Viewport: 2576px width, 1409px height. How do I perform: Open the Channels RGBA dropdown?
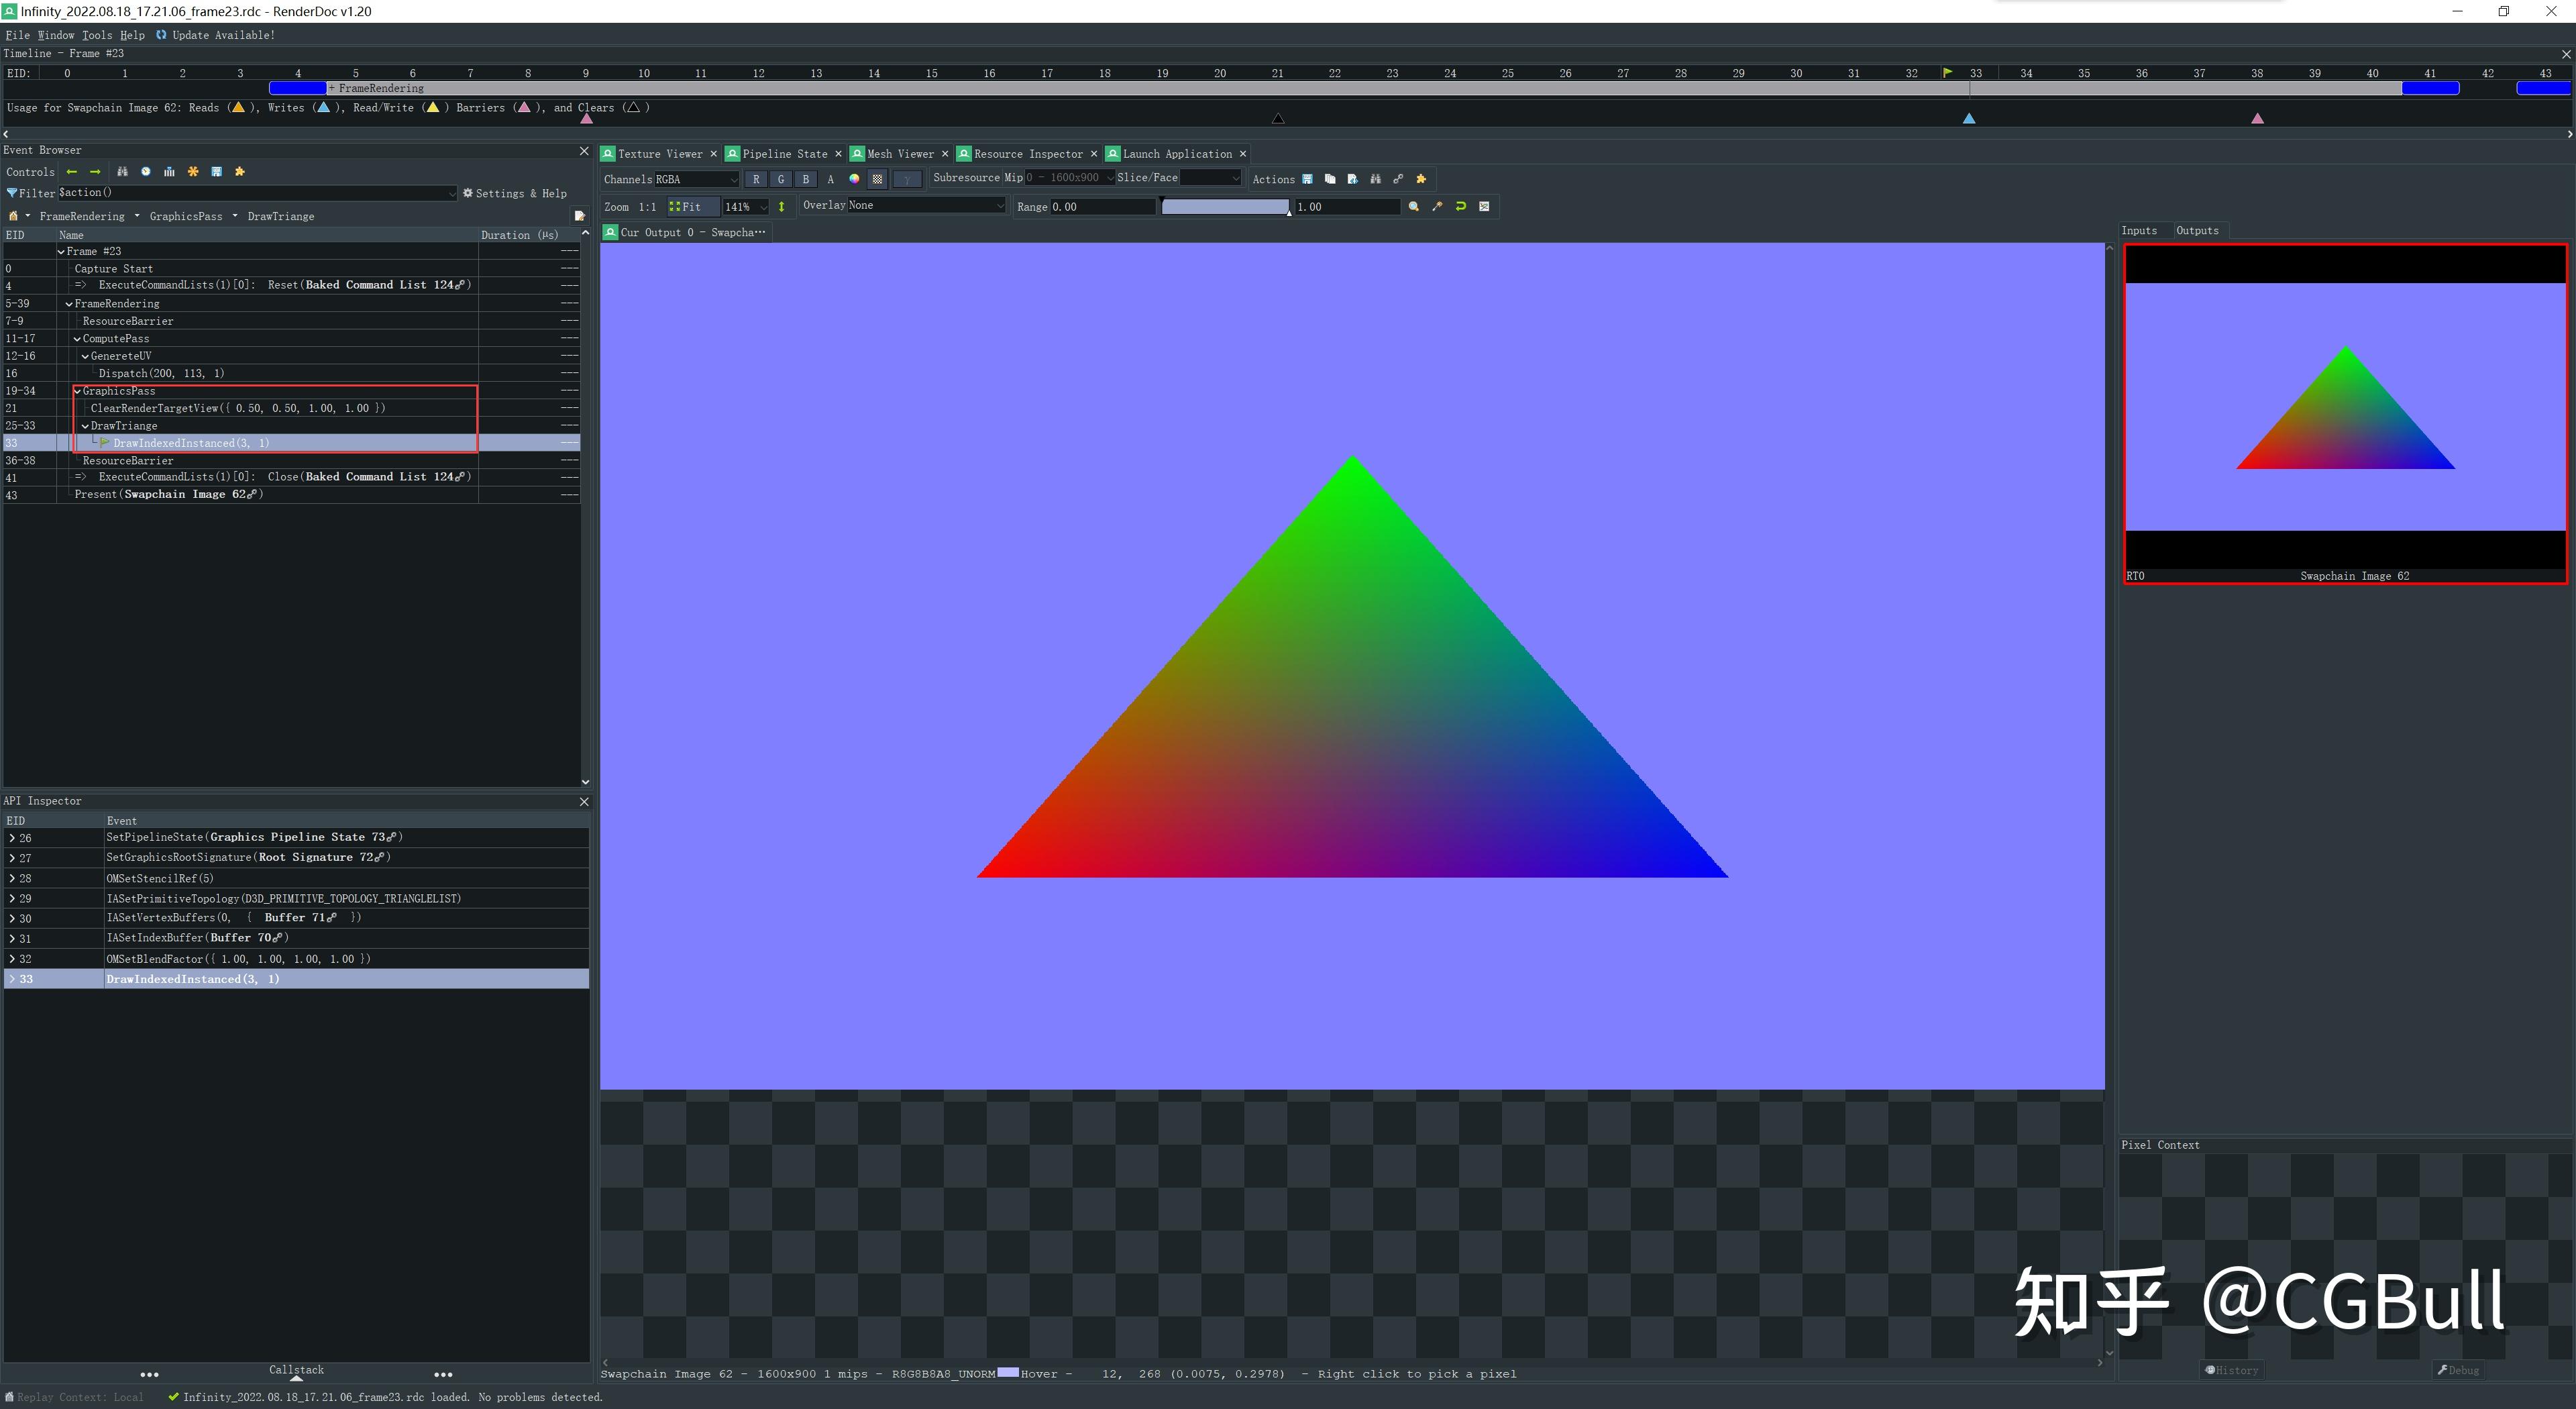[x=696, y=179]
